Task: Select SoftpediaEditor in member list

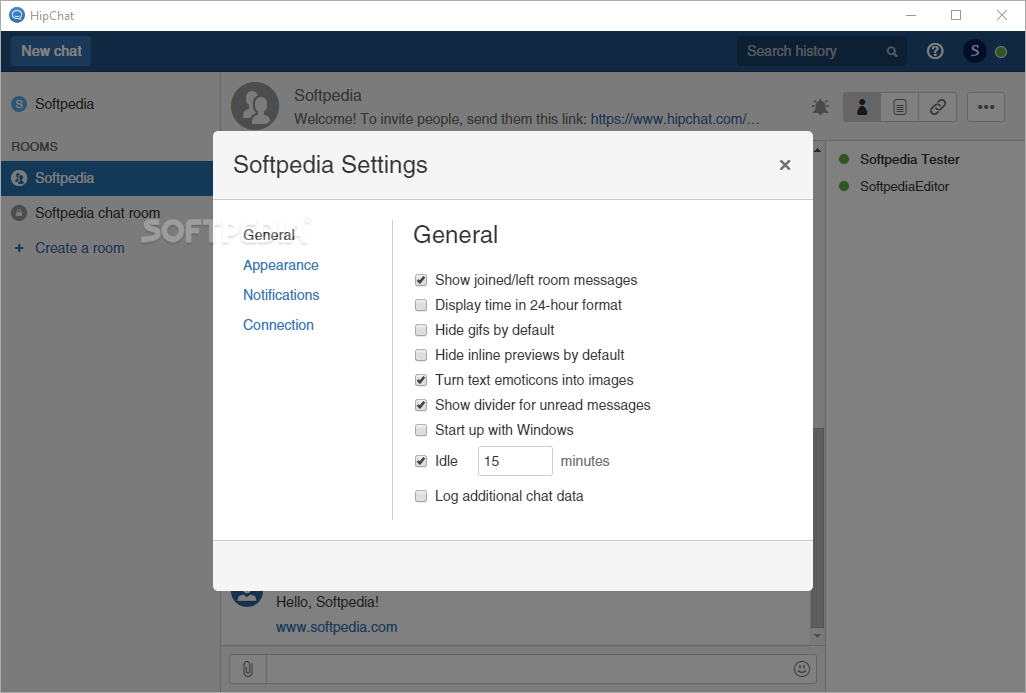Action: tap(904, 187)
